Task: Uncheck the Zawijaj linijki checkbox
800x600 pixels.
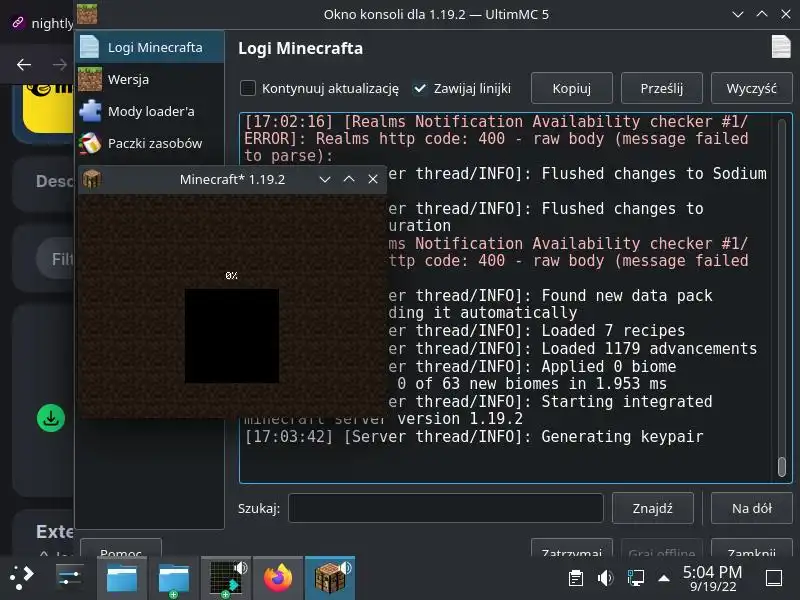Action: [x=420, y=88]
